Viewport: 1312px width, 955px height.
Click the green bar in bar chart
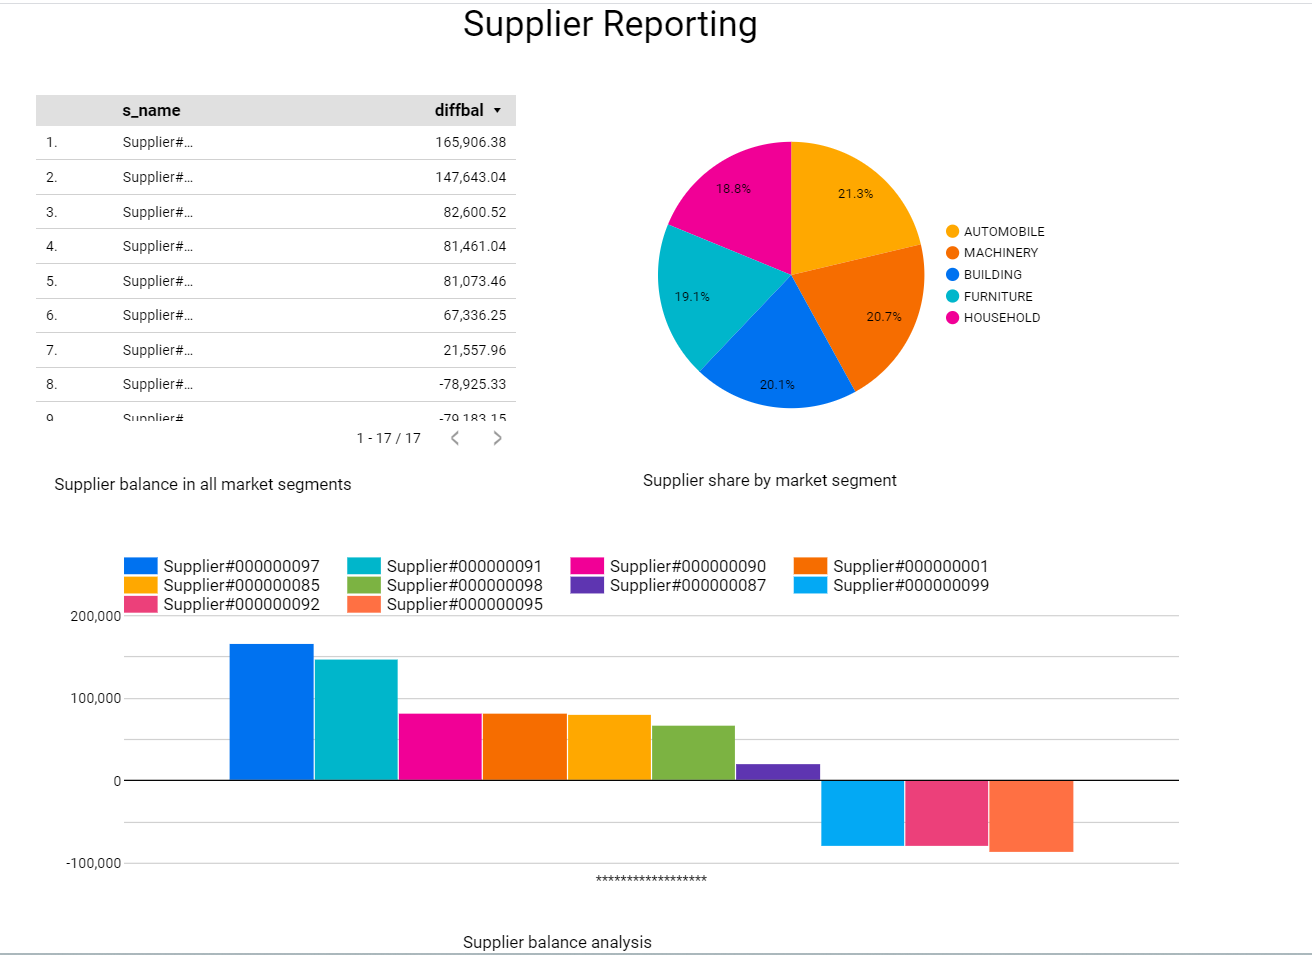click(x=693, y=753)
